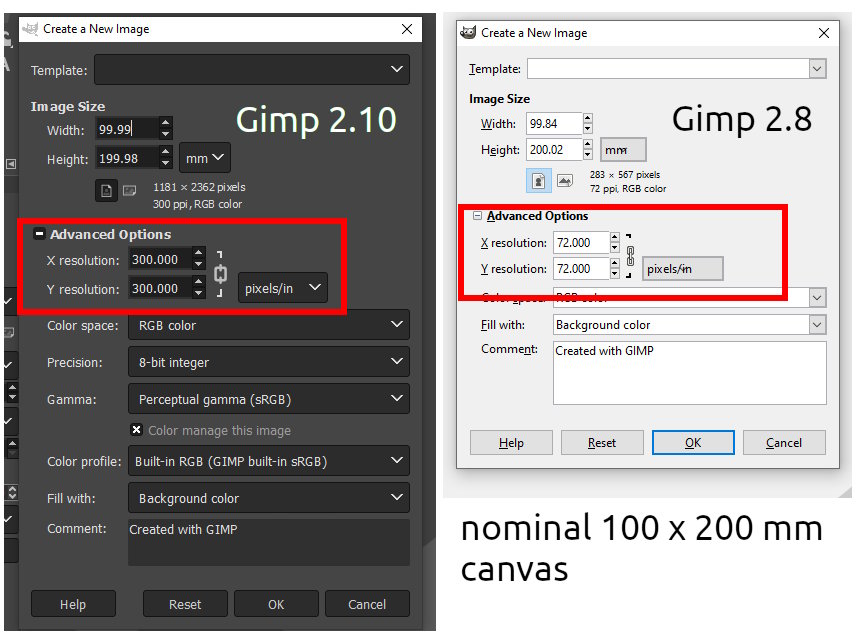The image size is (864, 638).
Task: Click the '72 ppi, RGB color' text
Action: click(628, 188)
